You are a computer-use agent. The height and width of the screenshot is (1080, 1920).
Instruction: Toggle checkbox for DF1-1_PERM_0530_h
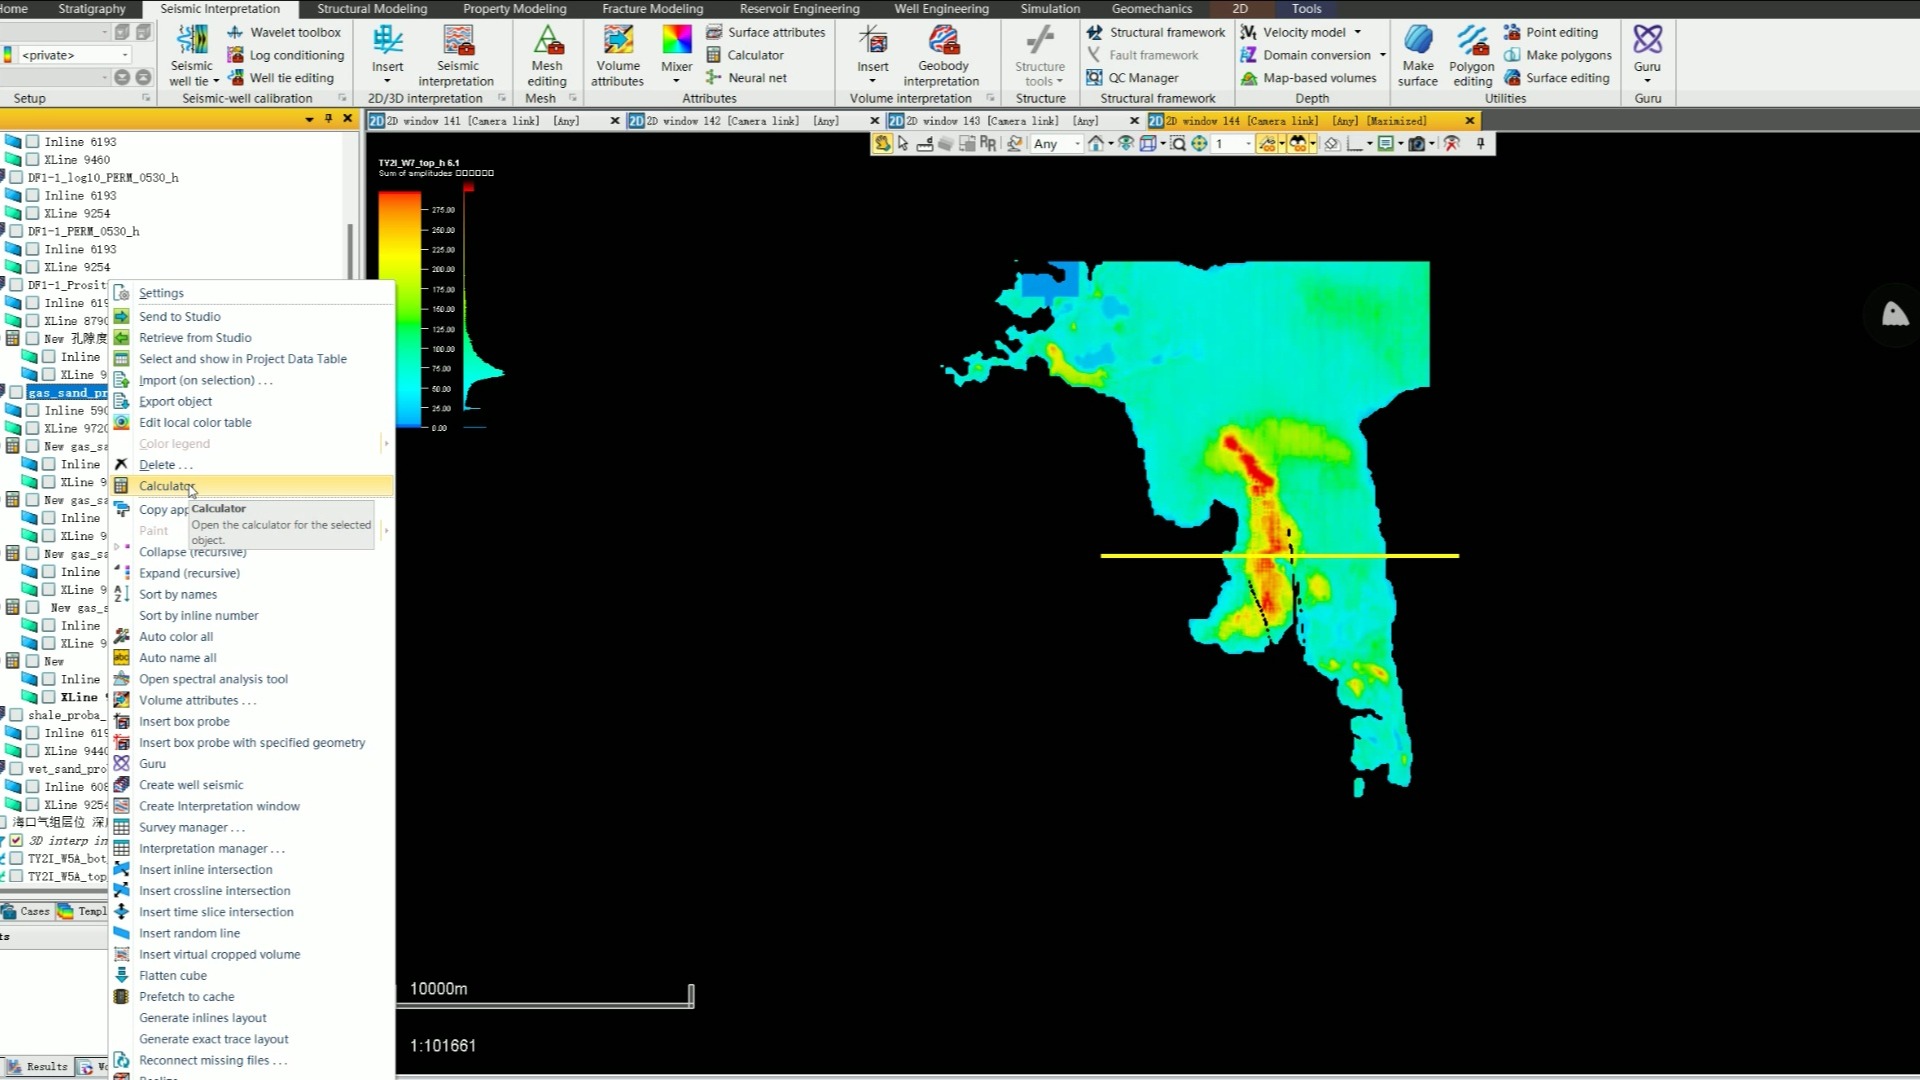click(x=17, y=232)
